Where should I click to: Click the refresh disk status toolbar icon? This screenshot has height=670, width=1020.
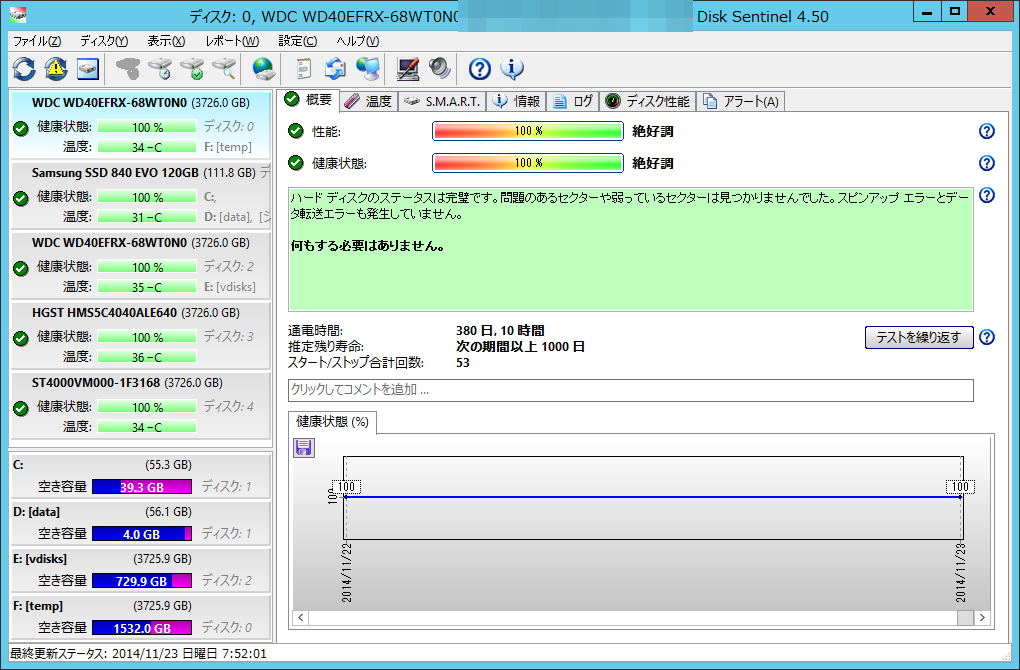24,68
